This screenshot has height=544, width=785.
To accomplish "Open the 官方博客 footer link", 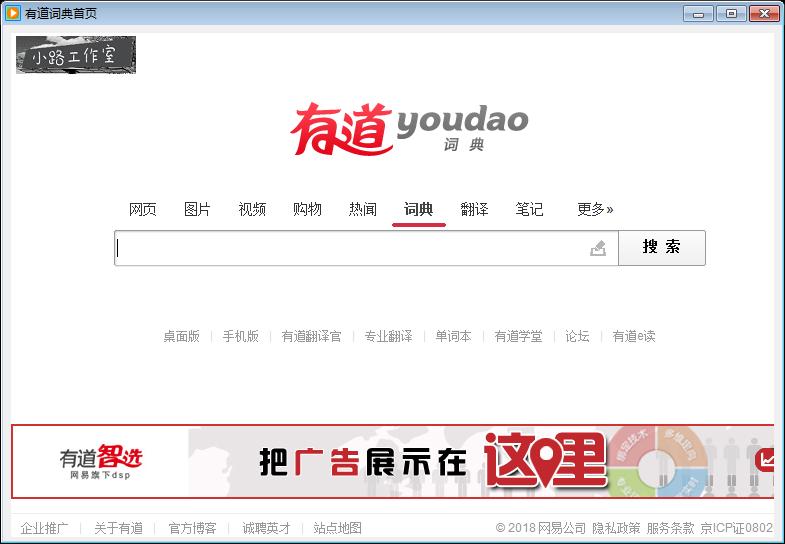I will [192, 528].
